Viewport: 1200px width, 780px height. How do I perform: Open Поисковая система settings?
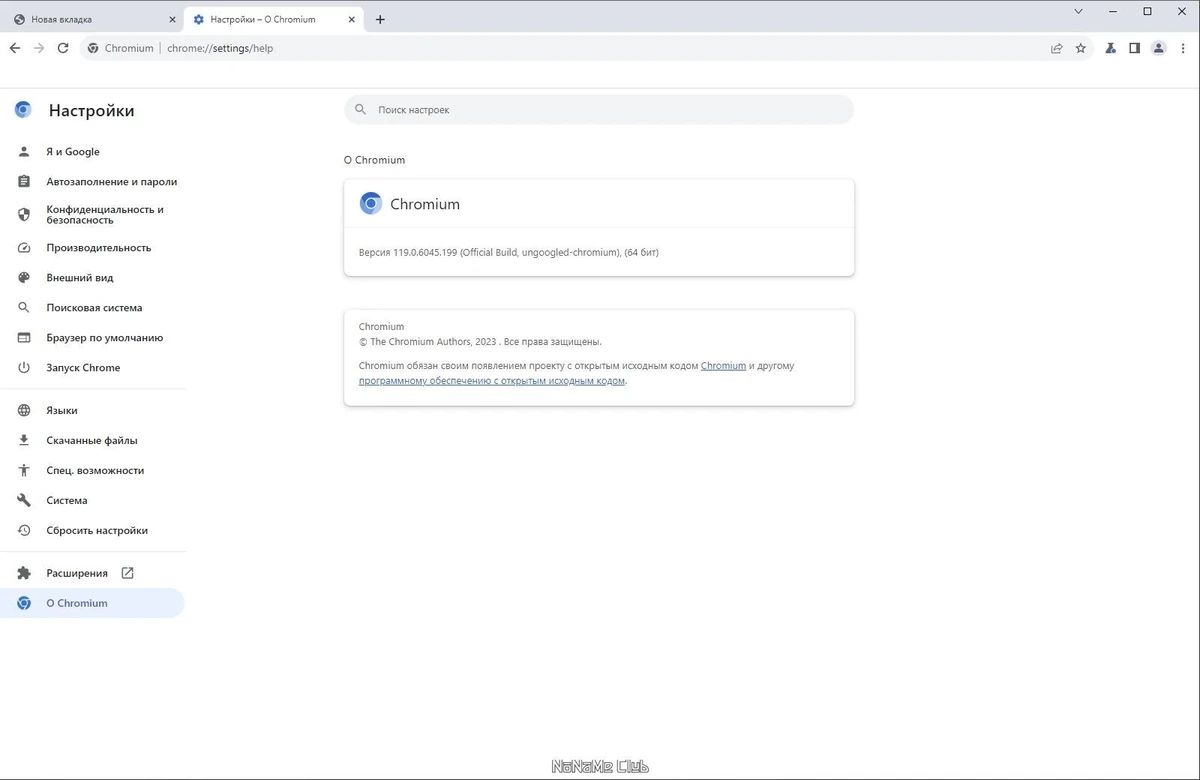click(92, 308)
